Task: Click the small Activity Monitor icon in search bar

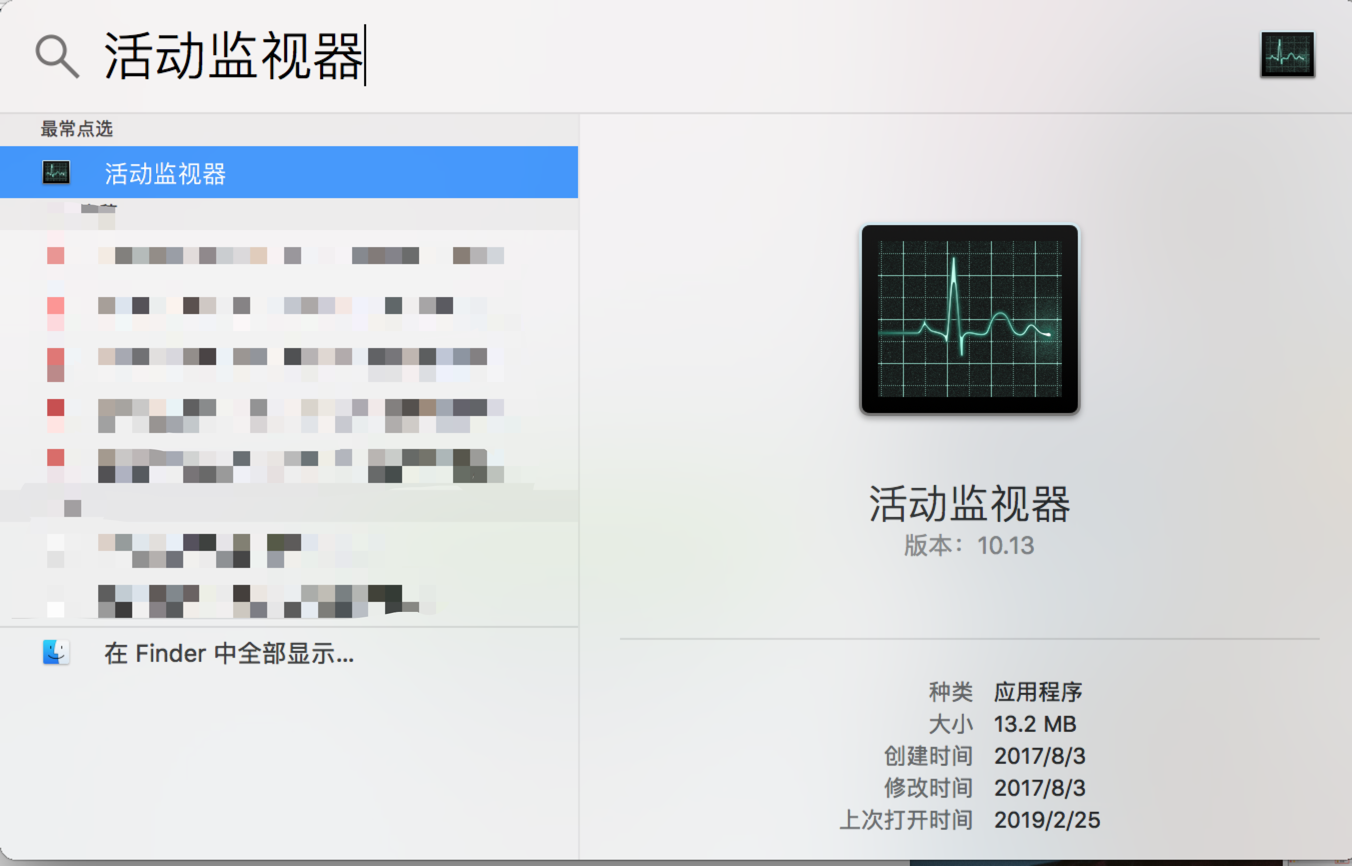Action: pyautogui.click(x=1287, y=55)
